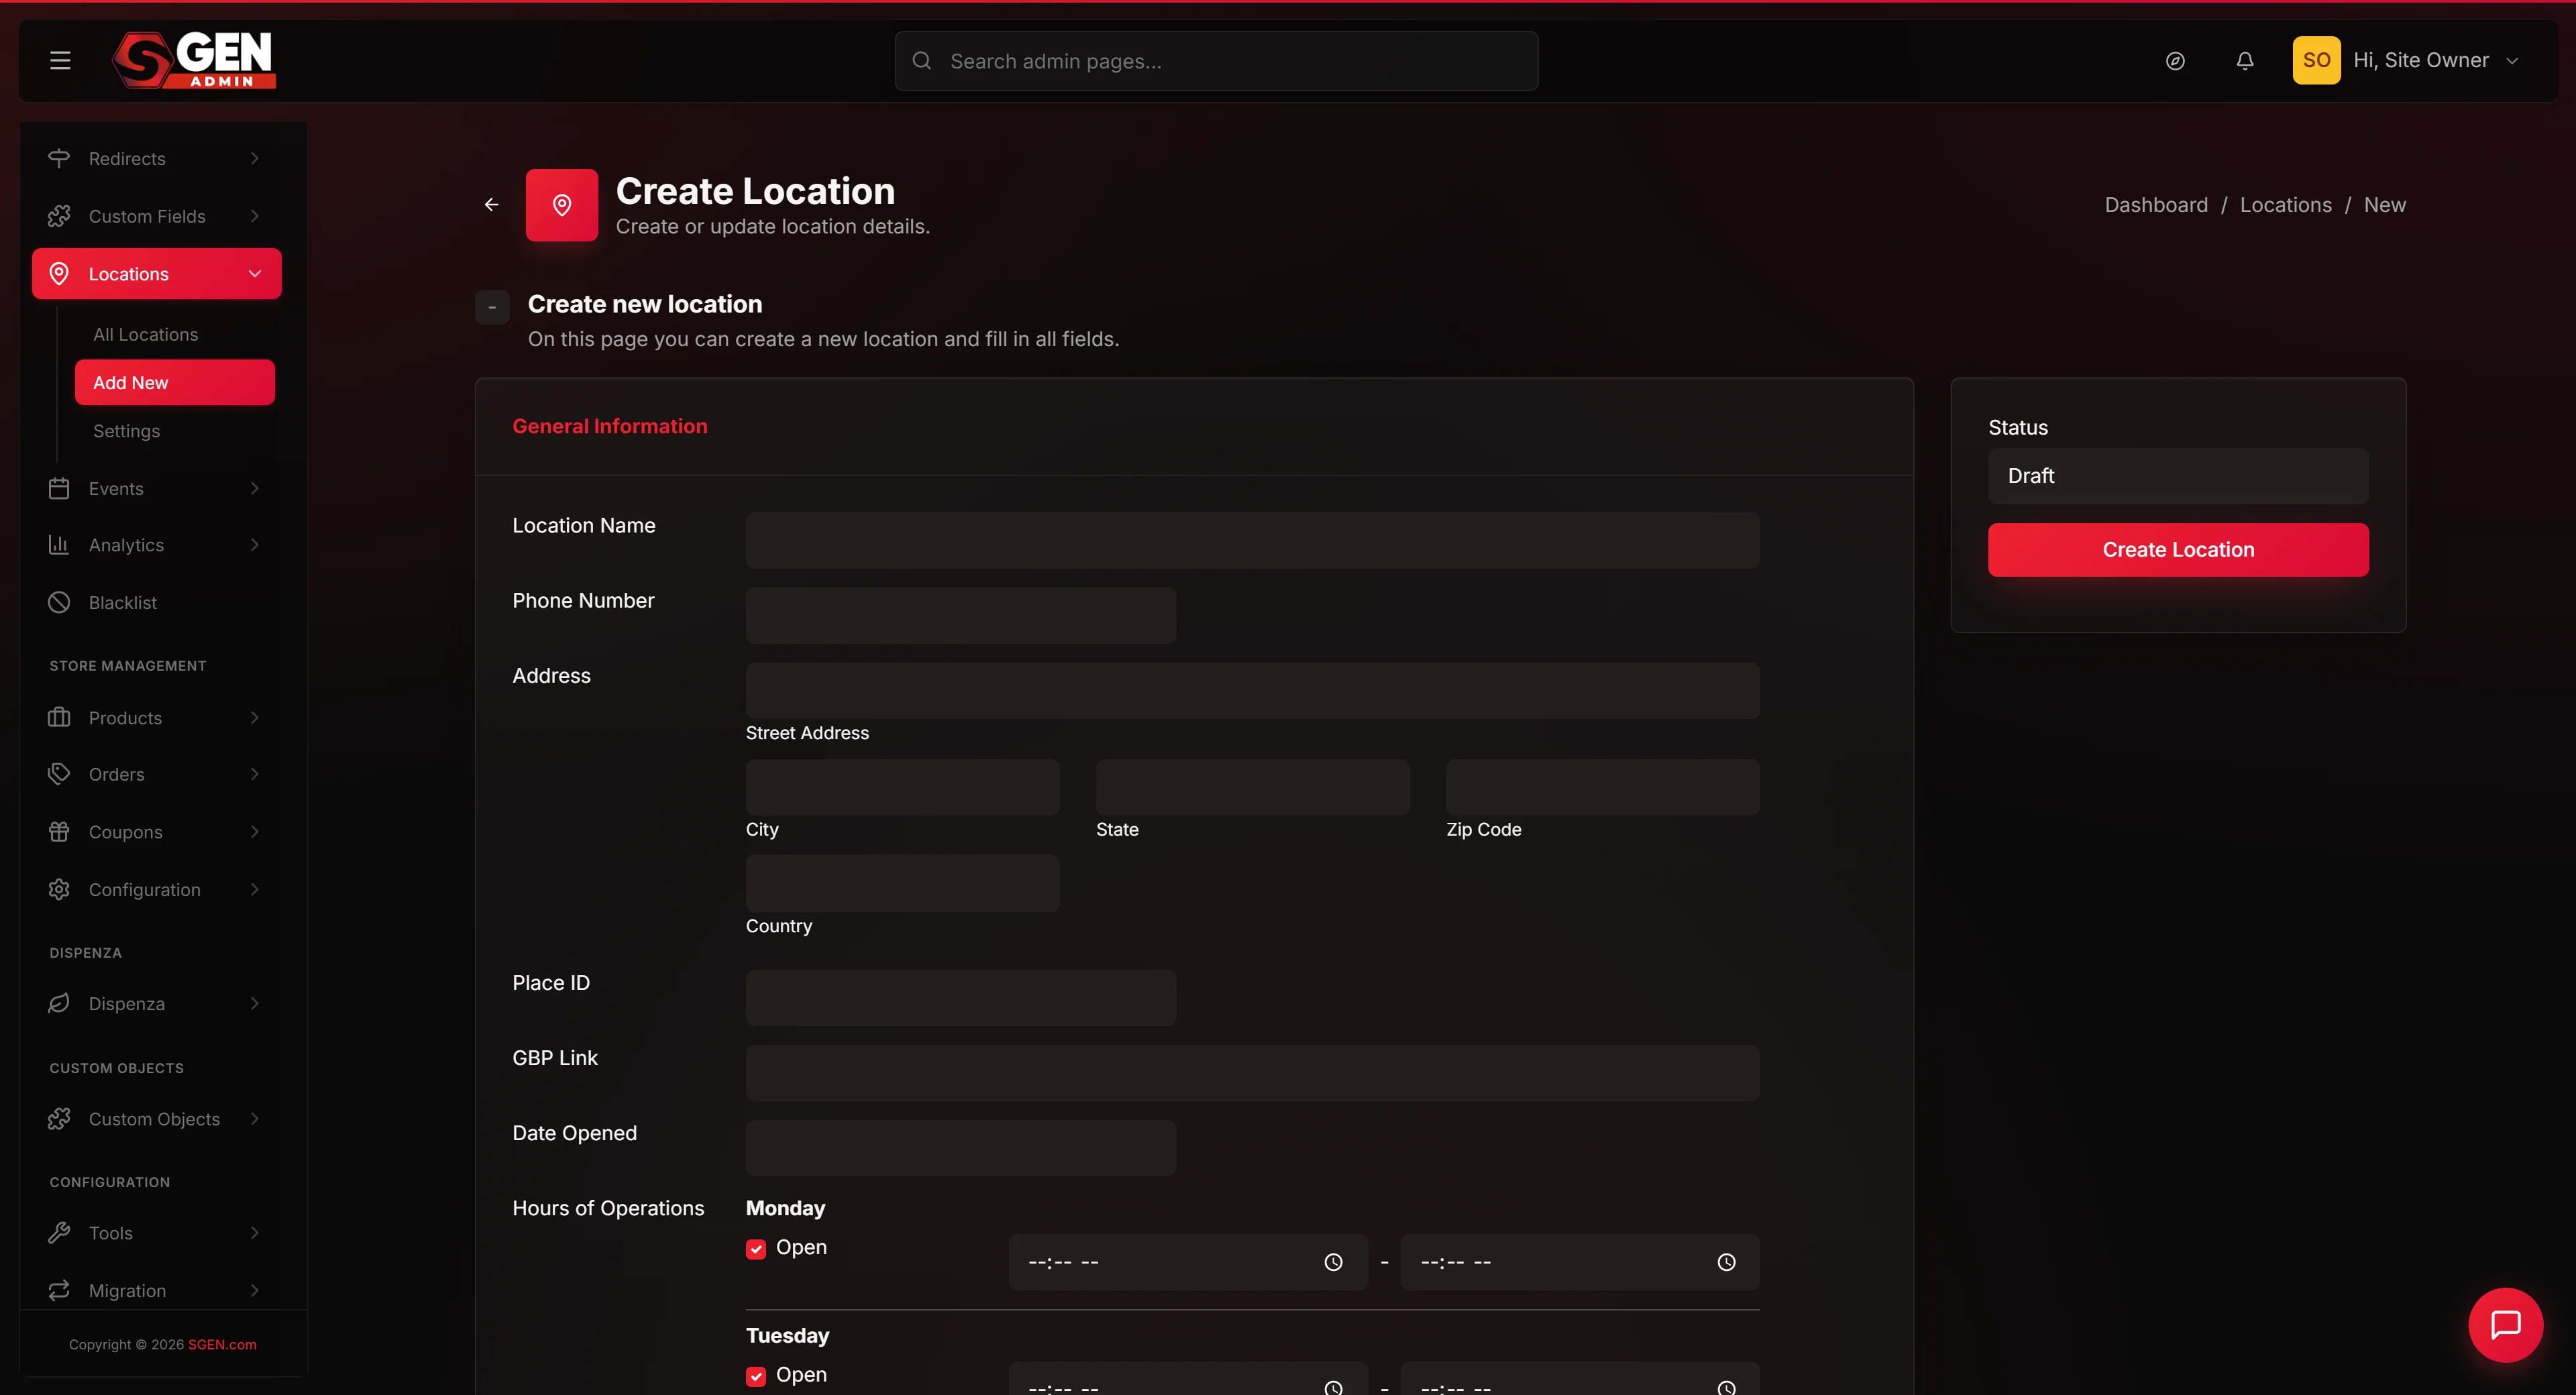Open the notifications bell
The width and height of the screenshot is (2576, 1395).
(x=2245, y=61)
